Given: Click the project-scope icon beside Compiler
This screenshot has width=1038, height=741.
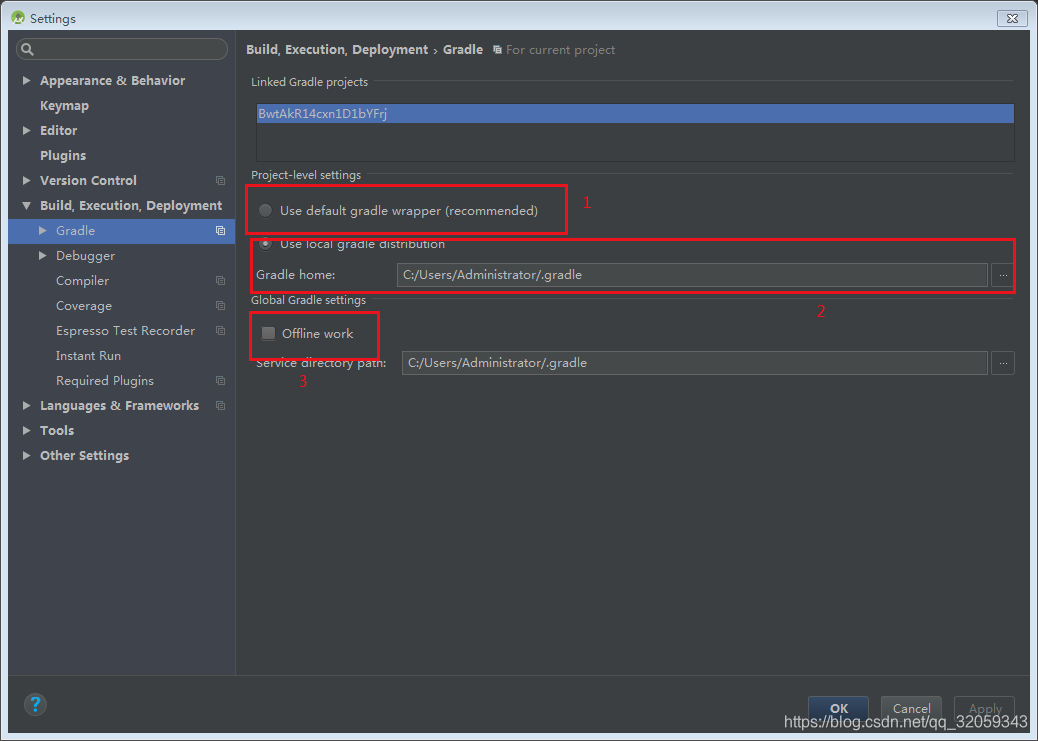Looking at the screenshot, I should [x=220, y=281].
